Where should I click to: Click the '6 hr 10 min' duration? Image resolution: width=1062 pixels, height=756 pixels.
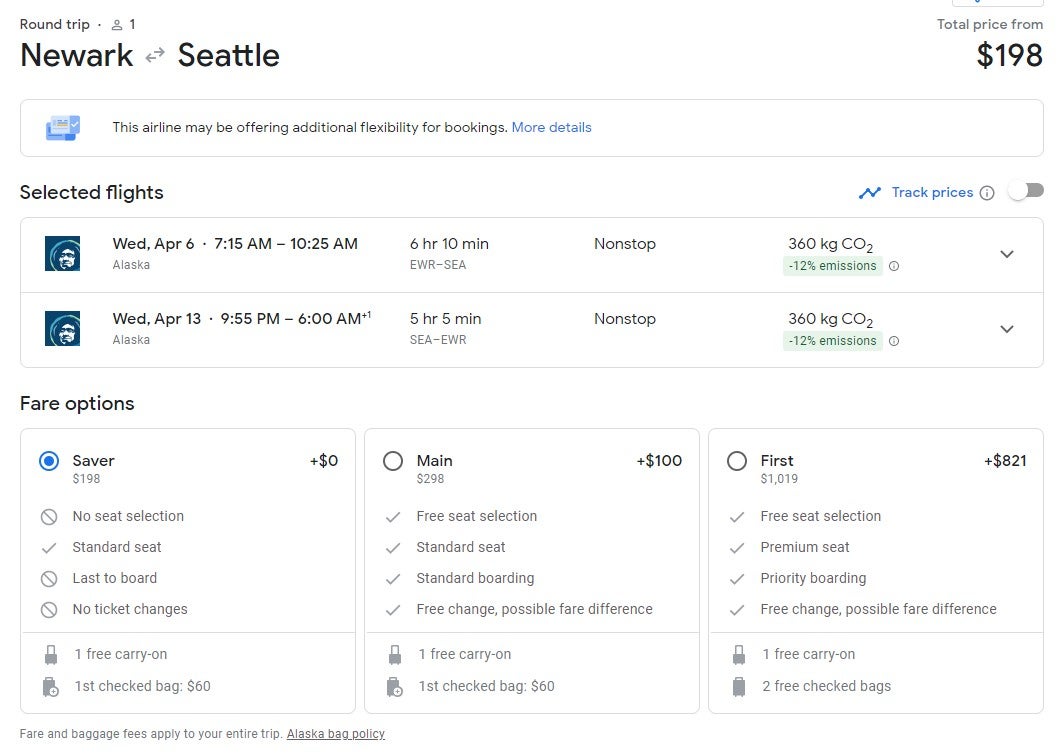click(449, 244)
